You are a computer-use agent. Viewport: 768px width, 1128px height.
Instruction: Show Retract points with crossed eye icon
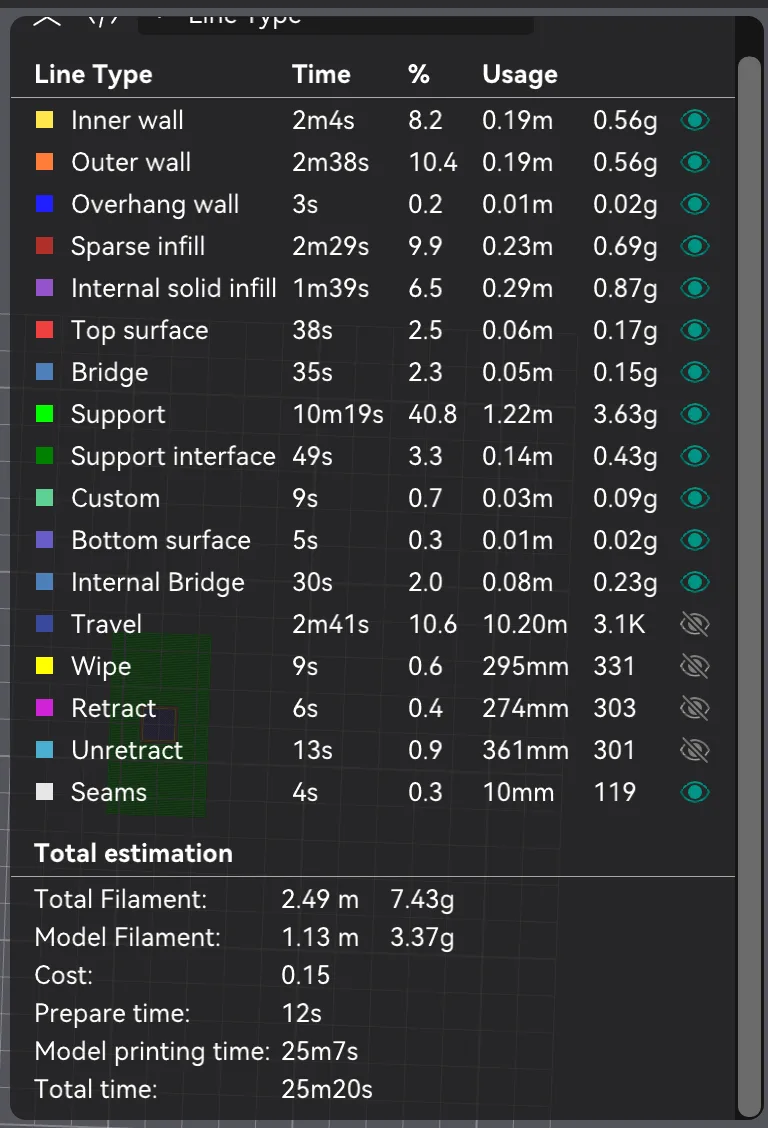coord(695,709)
